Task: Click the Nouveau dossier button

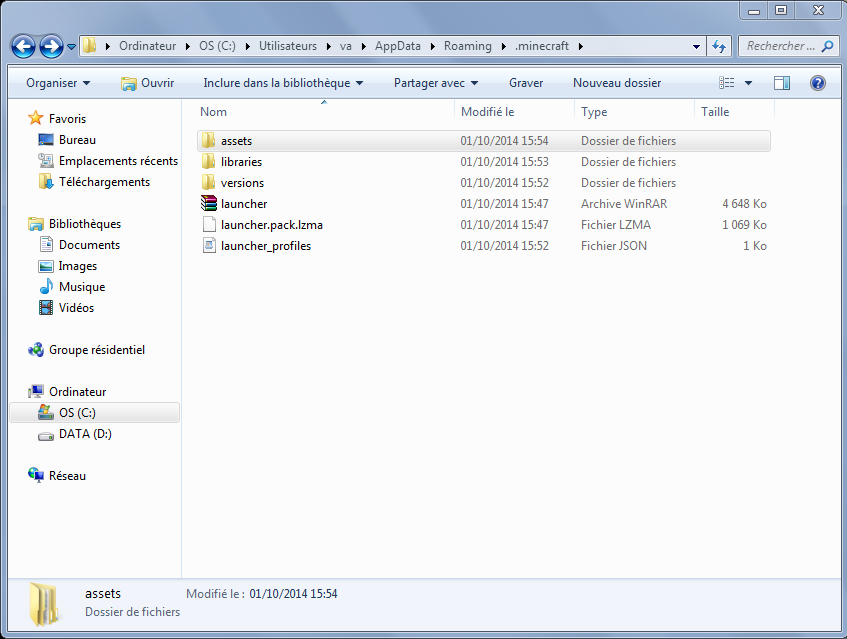Action: point(617,83)
